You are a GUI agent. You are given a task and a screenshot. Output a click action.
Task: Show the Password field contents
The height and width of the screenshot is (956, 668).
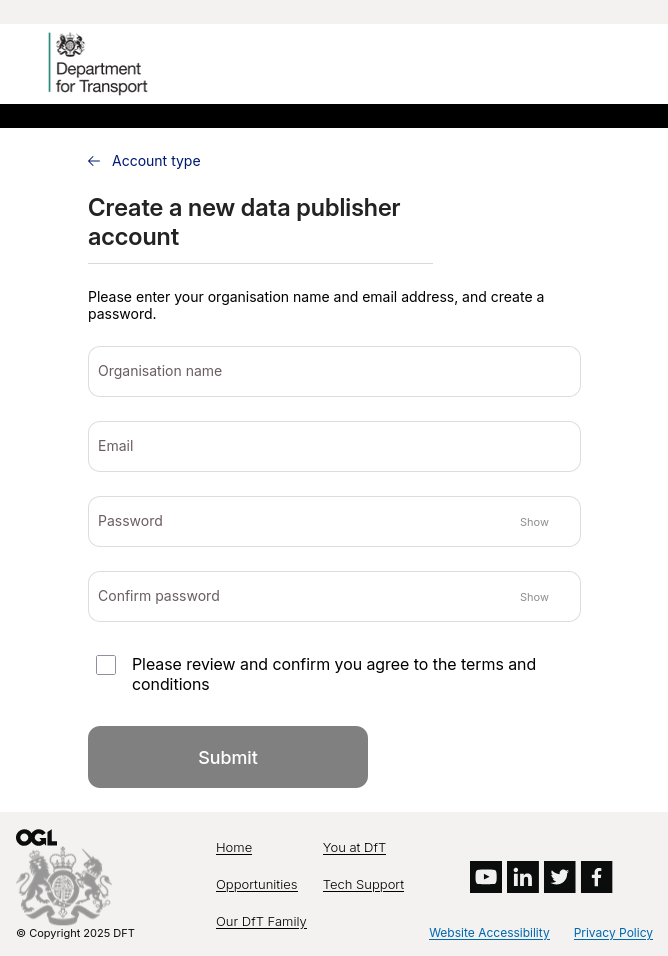pyautogui.click(x=534, y=522)
